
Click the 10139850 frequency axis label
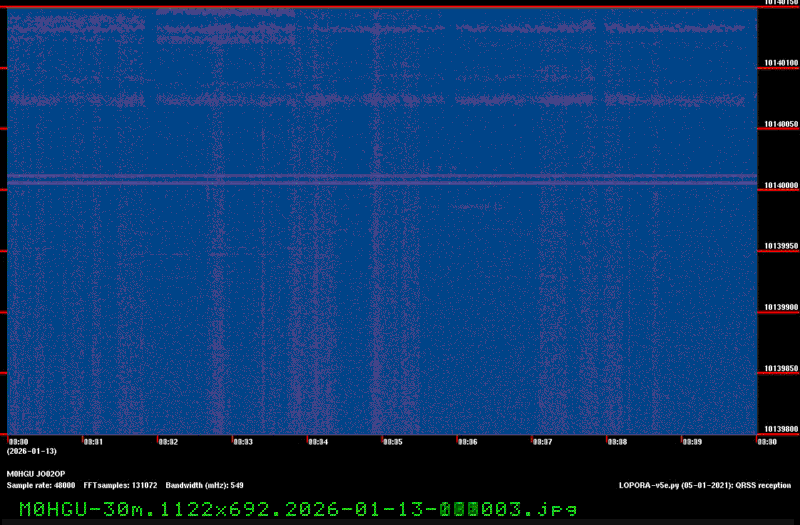point(780,368)
